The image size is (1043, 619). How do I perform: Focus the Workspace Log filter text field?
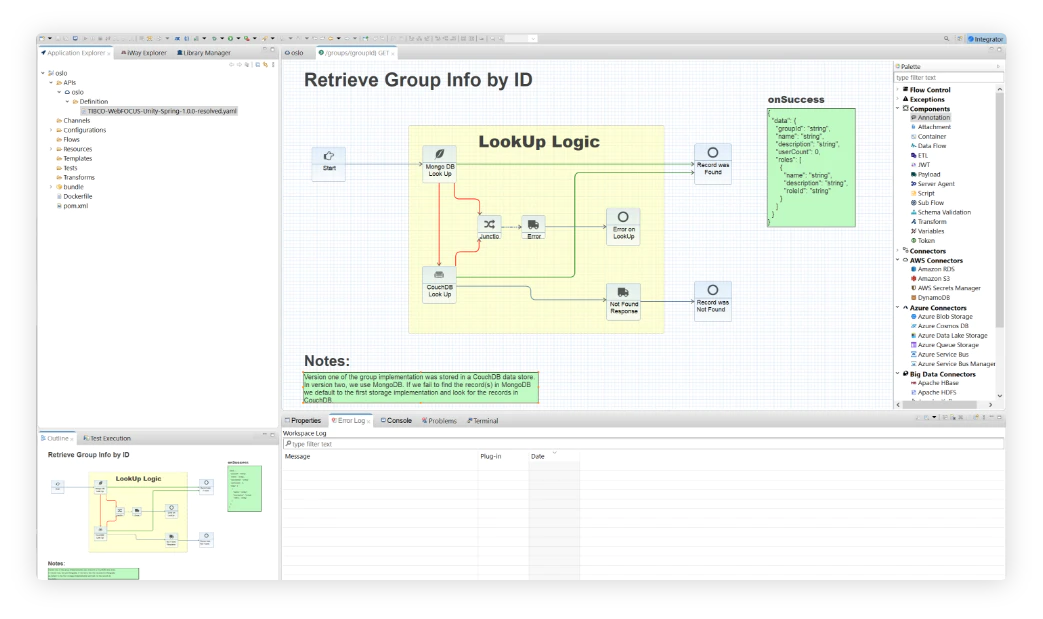pos(643,444)
